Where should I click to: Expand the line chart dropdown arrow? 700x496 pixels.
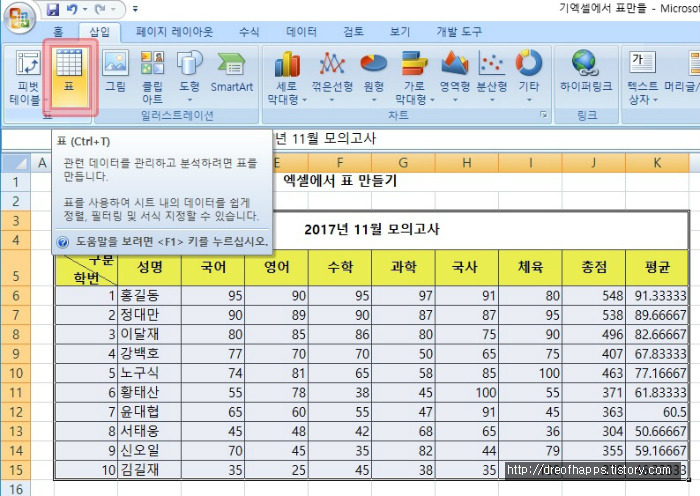coord(332,100)
